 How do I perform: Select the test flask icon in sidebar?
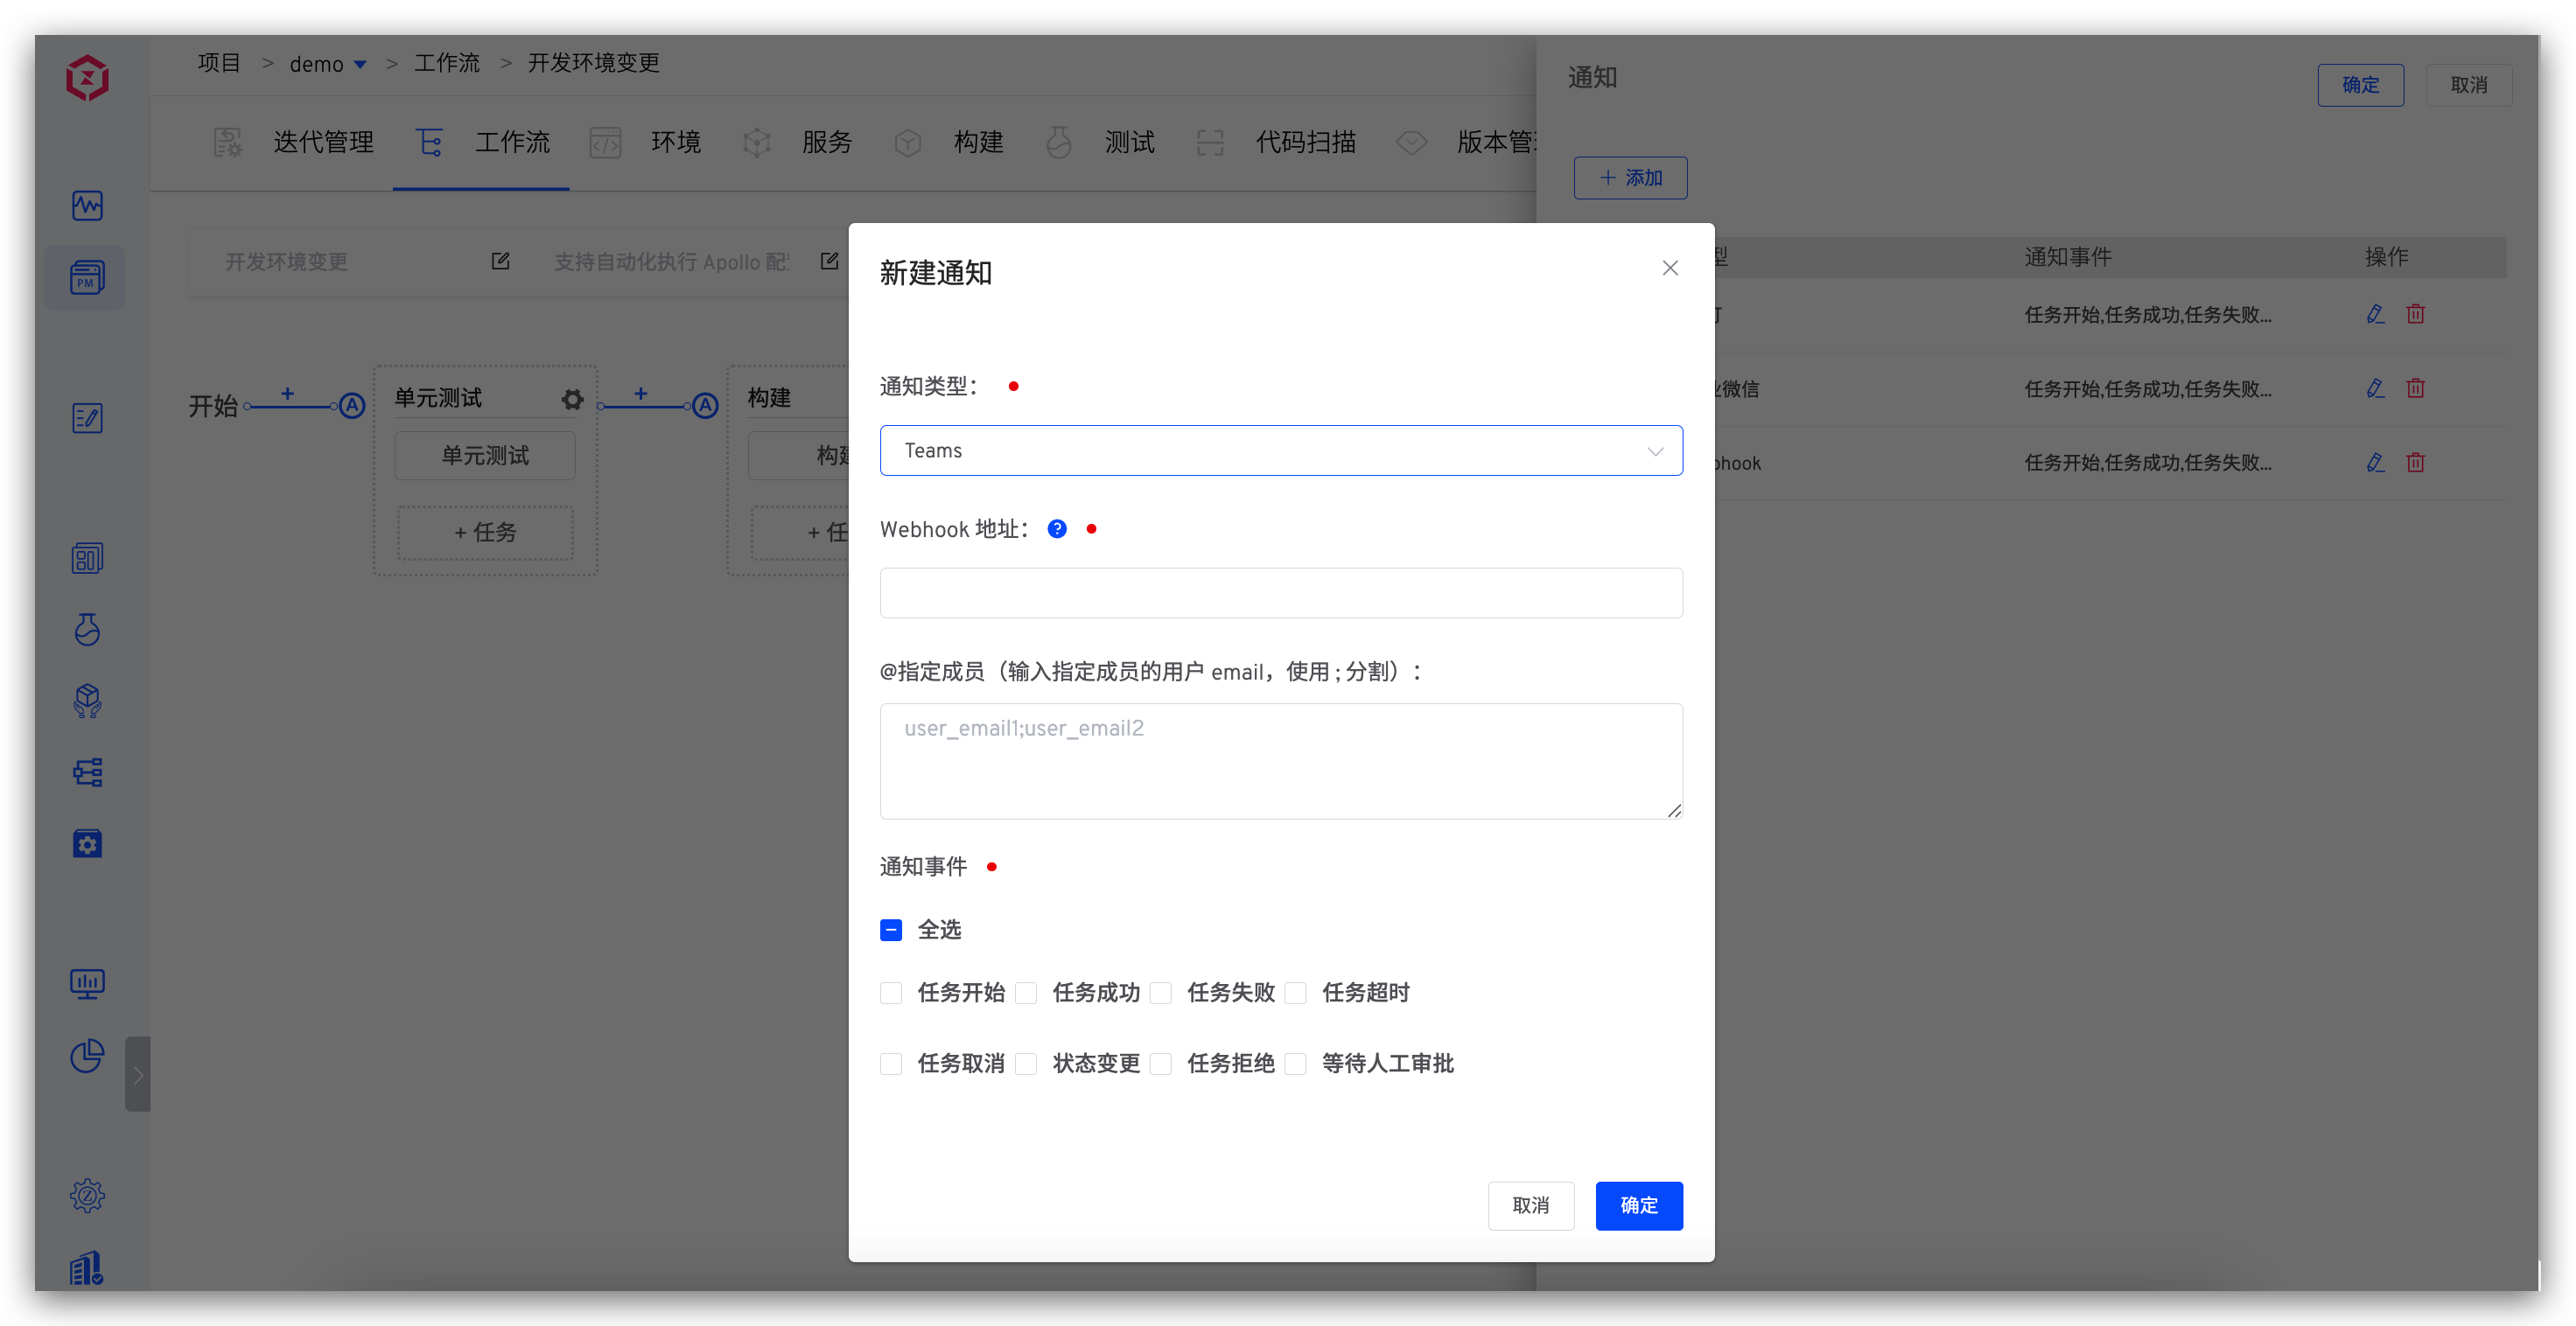[86, 631]
